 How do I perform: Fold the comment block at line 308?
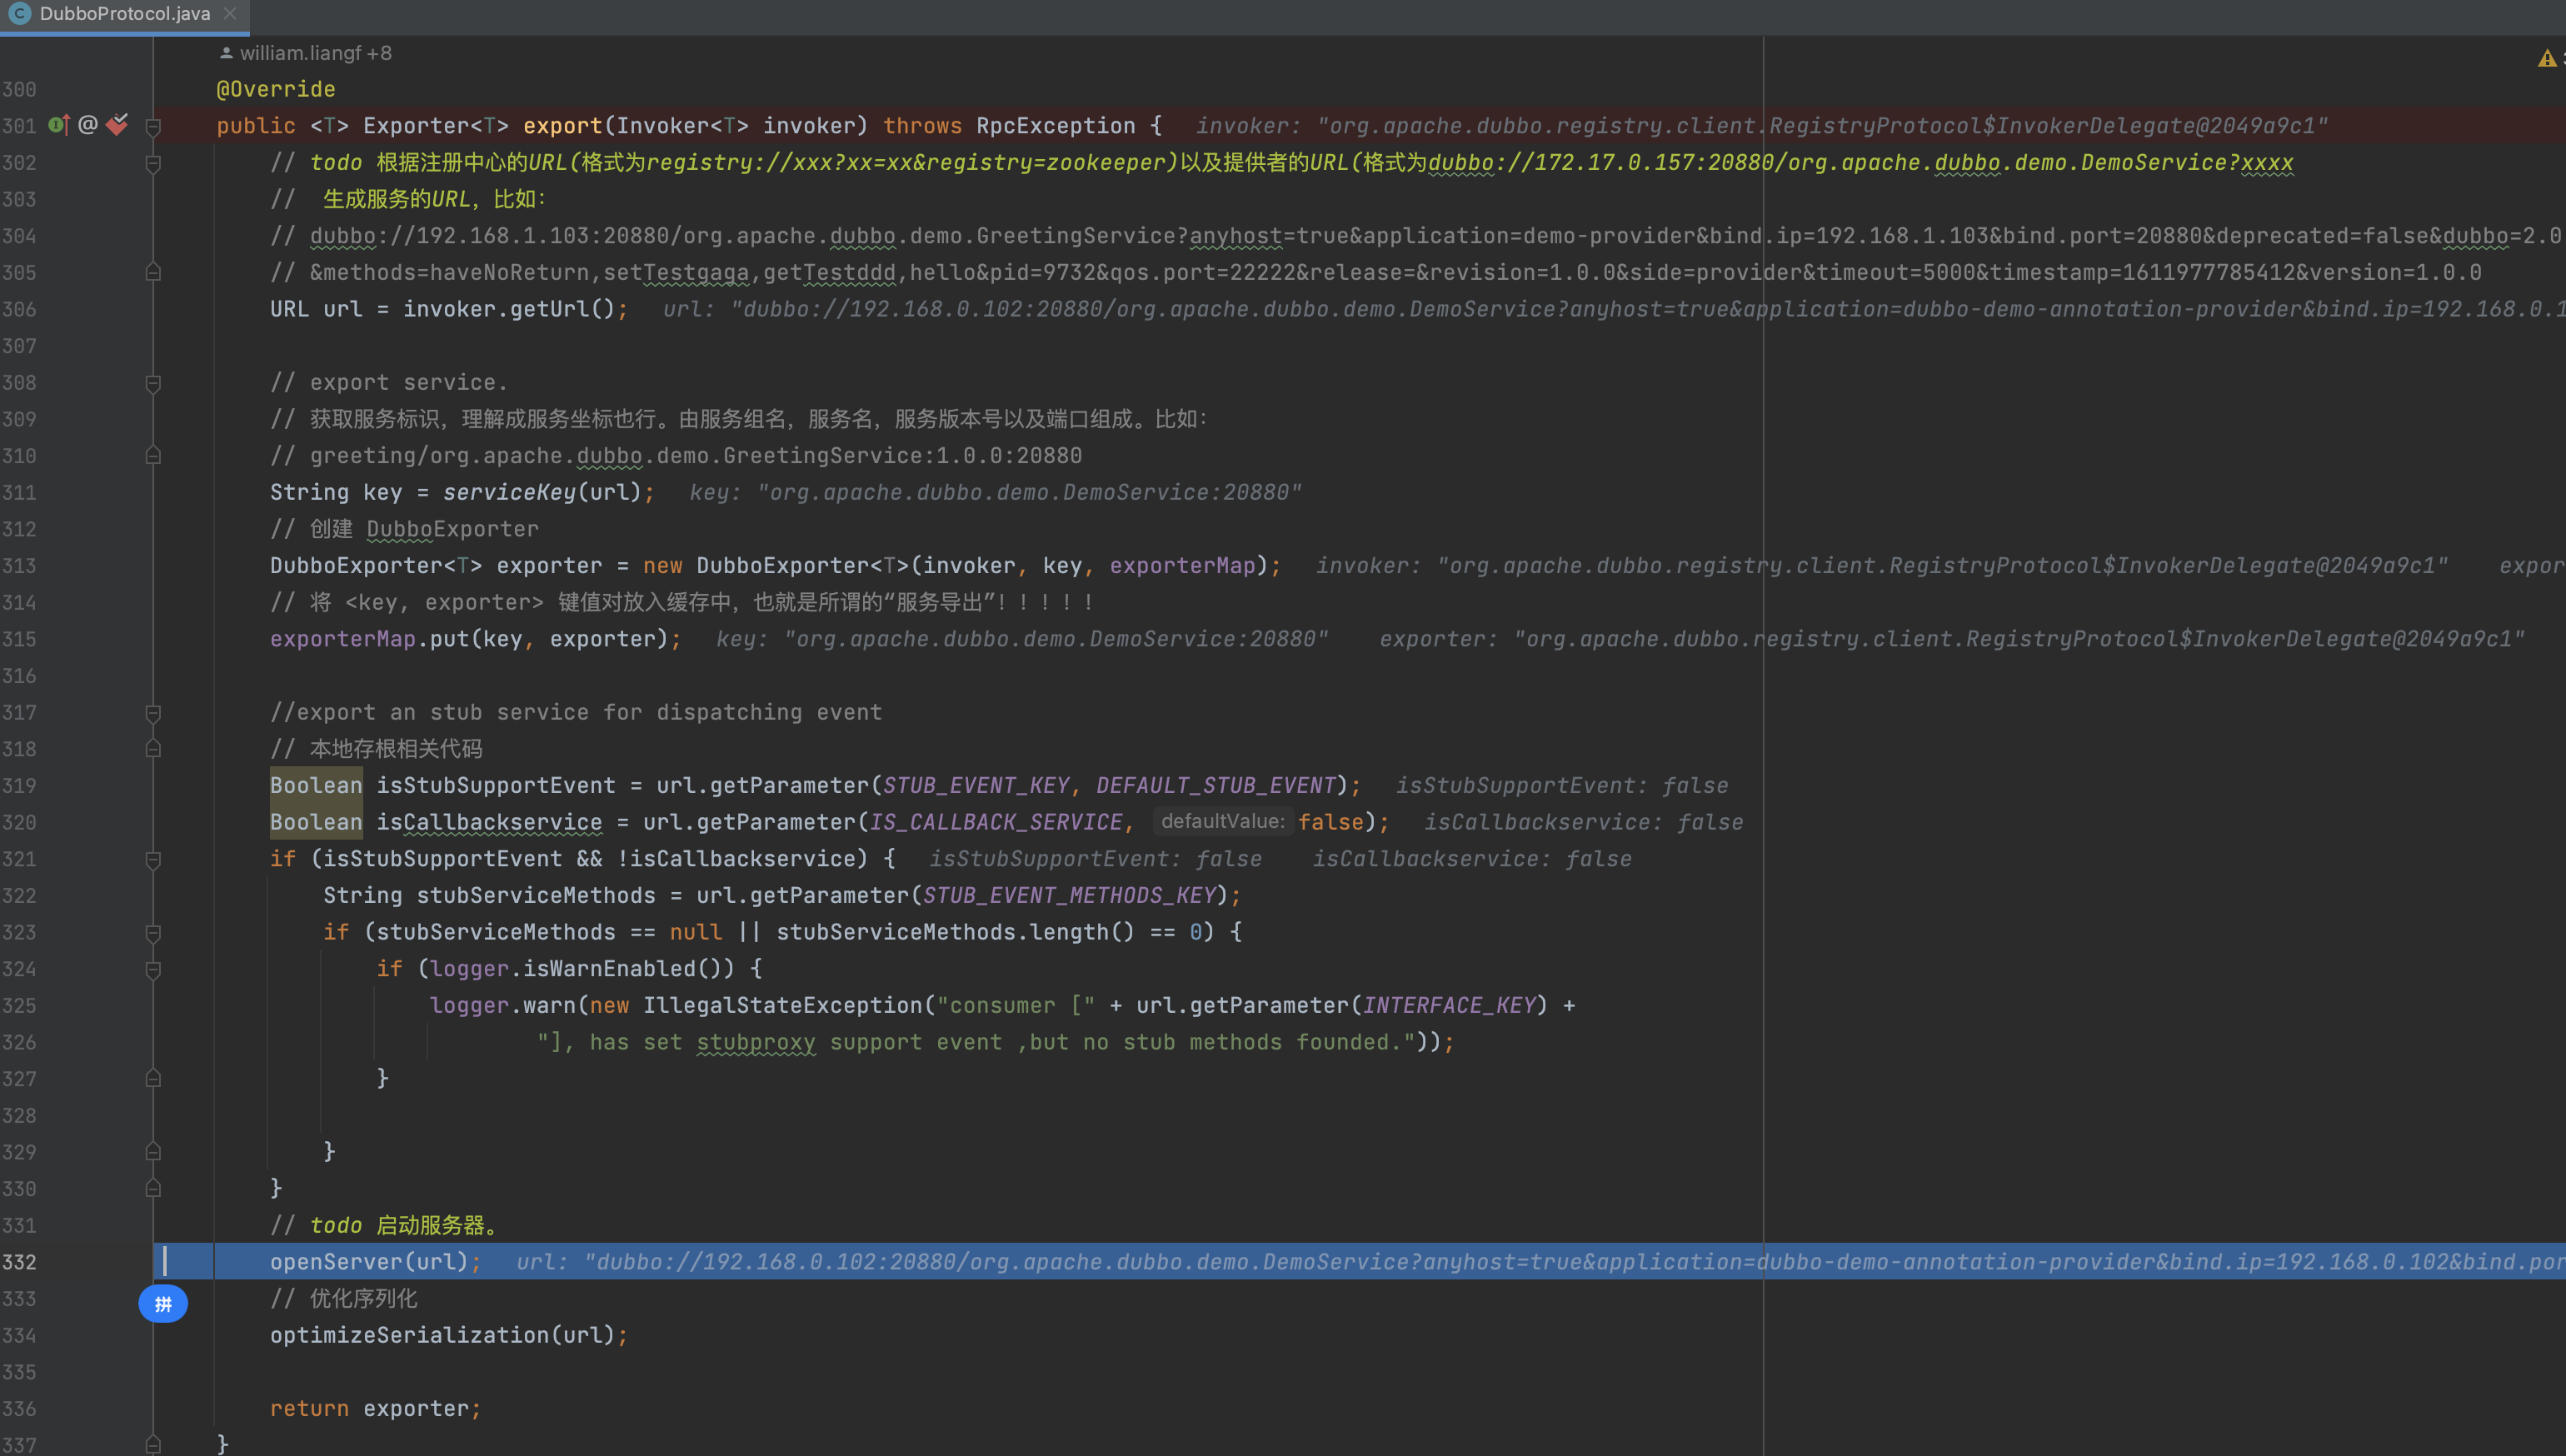click(153, 383)
